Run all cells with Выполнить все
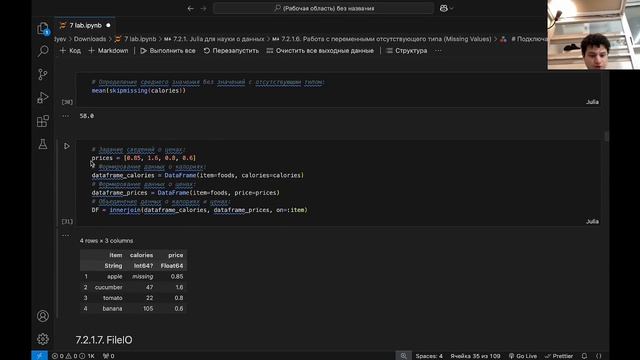Image resolution: width=640 pixels, height=360 pixels. 168,51
